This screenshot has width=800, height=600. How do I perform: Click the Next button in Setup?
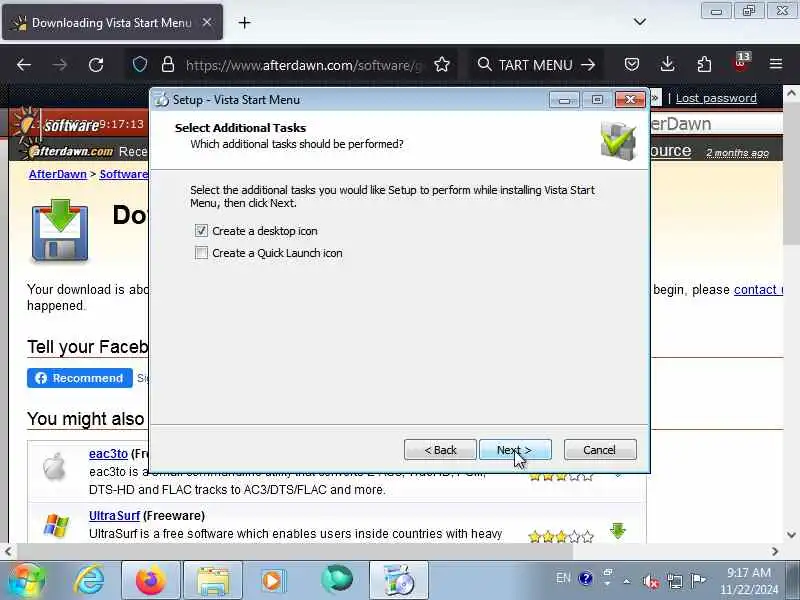coord(515,450)
